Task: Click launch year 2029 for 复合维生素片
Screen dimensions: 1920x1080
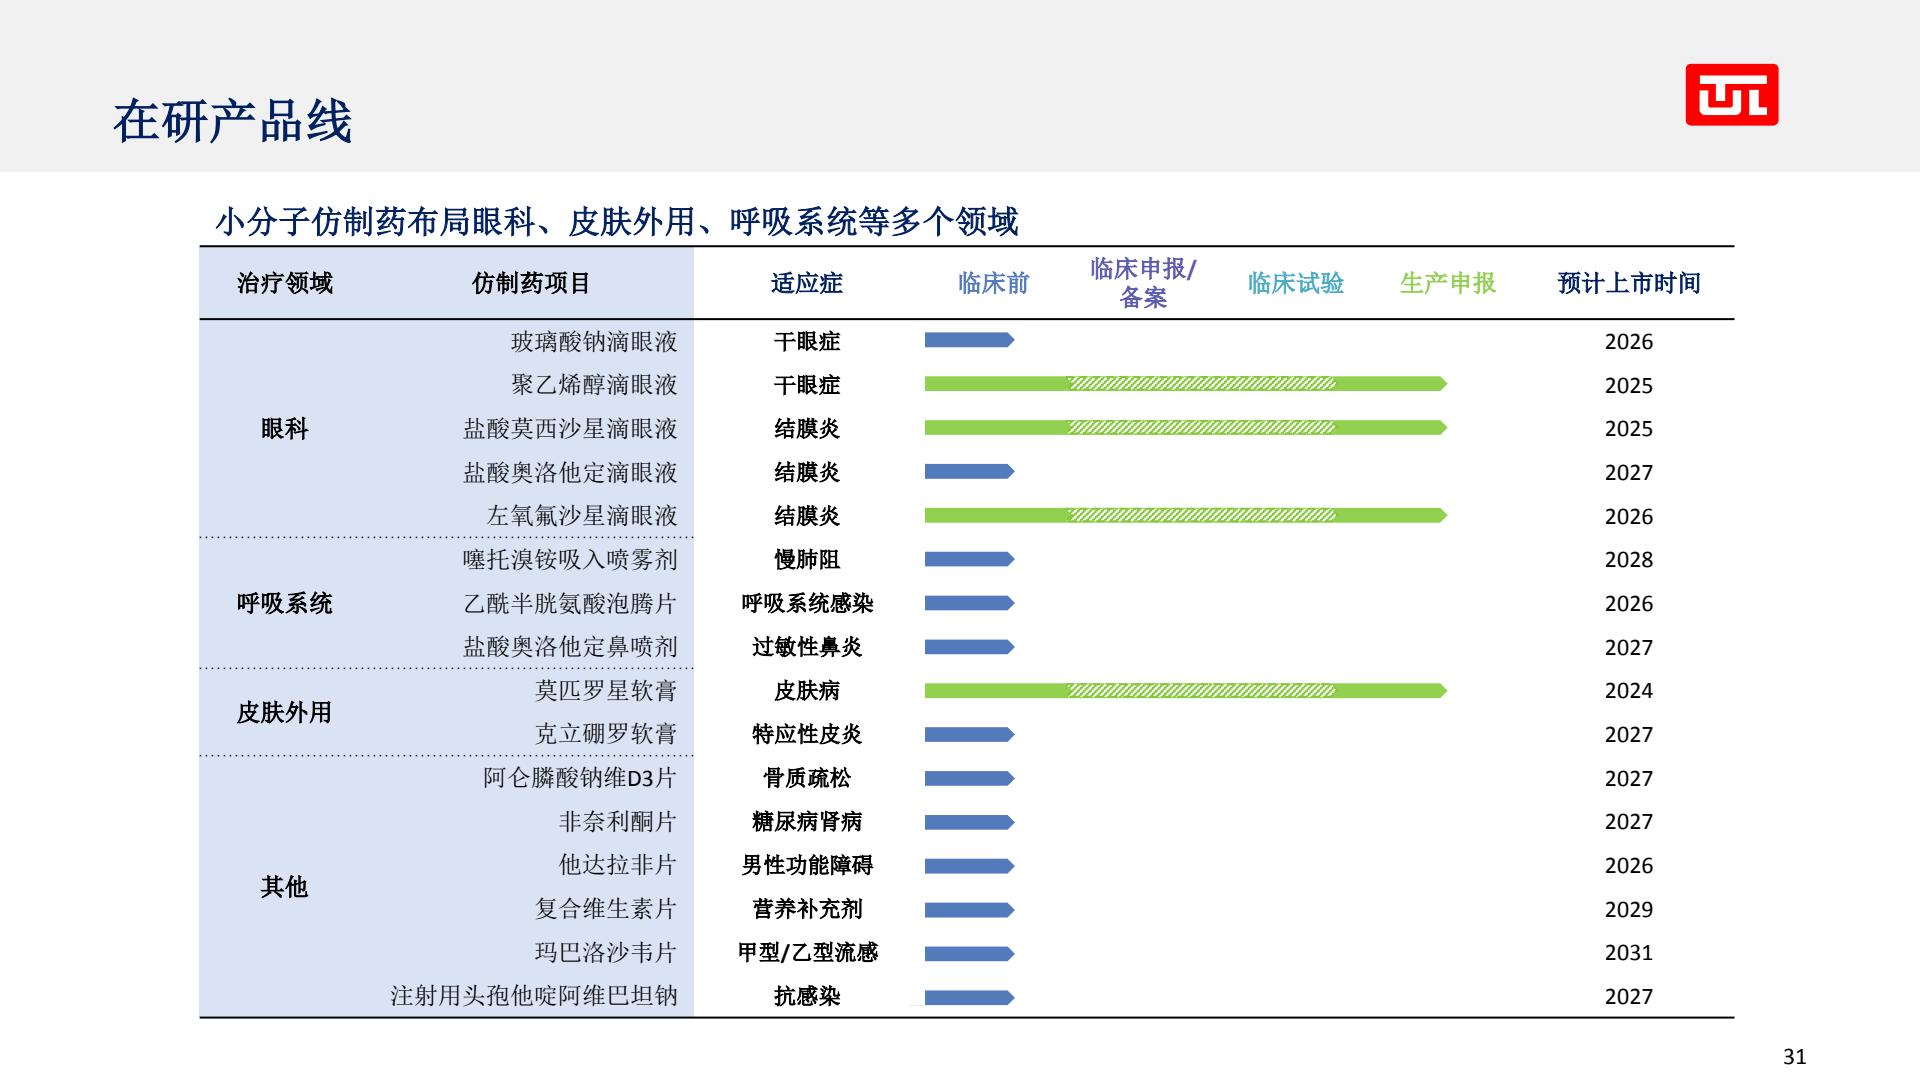Action: tap(1629, 909)
